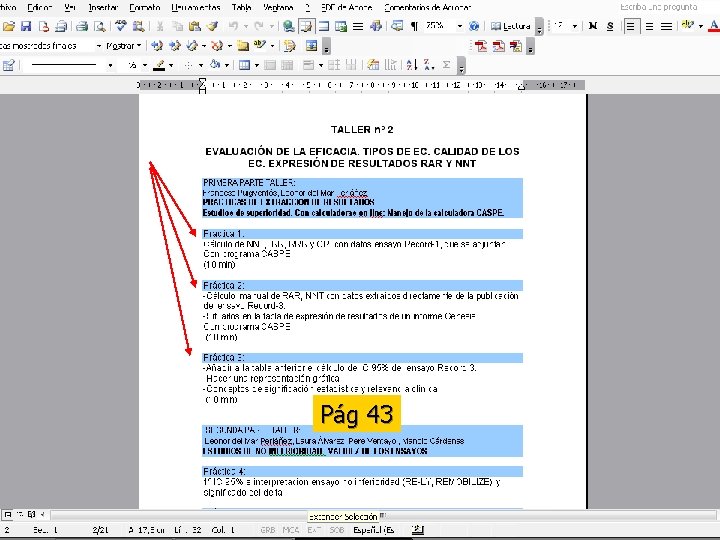Screen dimensions: 720x540
Task: Select the Format Painter brush icon
Action: [x=212, y=26]
